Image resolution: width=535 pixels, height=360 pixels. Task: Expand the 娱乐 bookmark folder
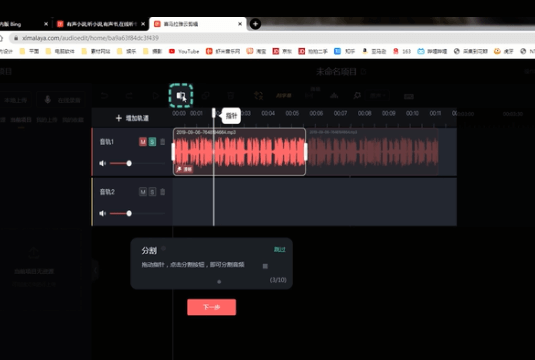[127, 51]
